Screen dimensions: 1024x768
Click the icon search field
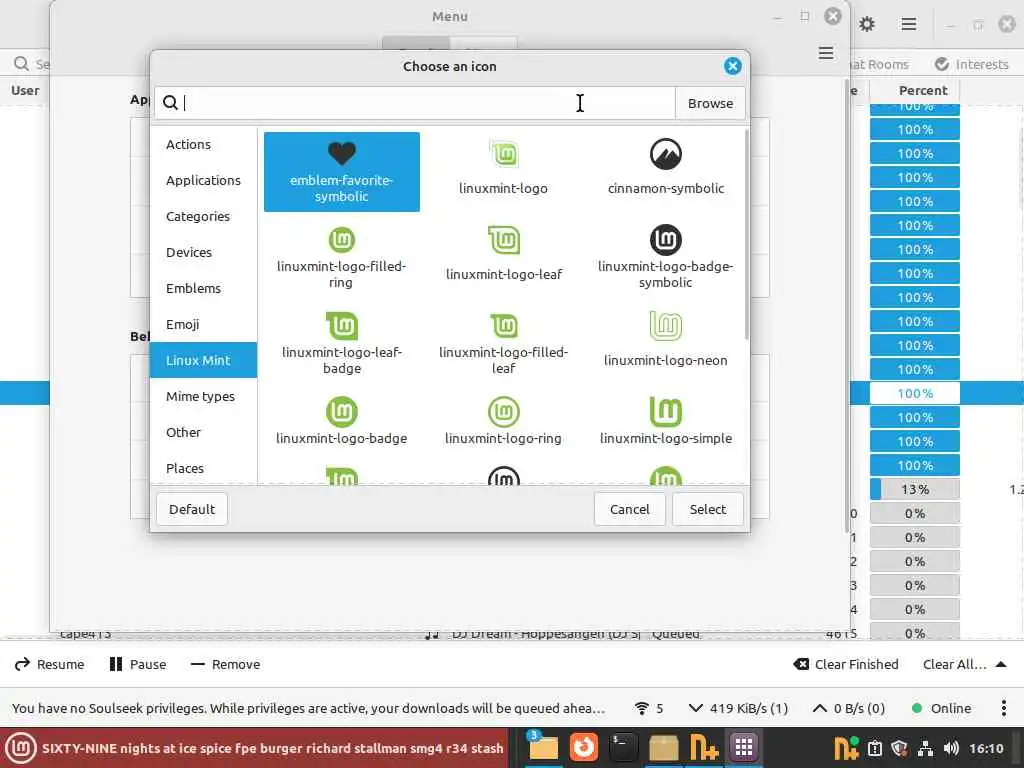[x=415, y=103]
